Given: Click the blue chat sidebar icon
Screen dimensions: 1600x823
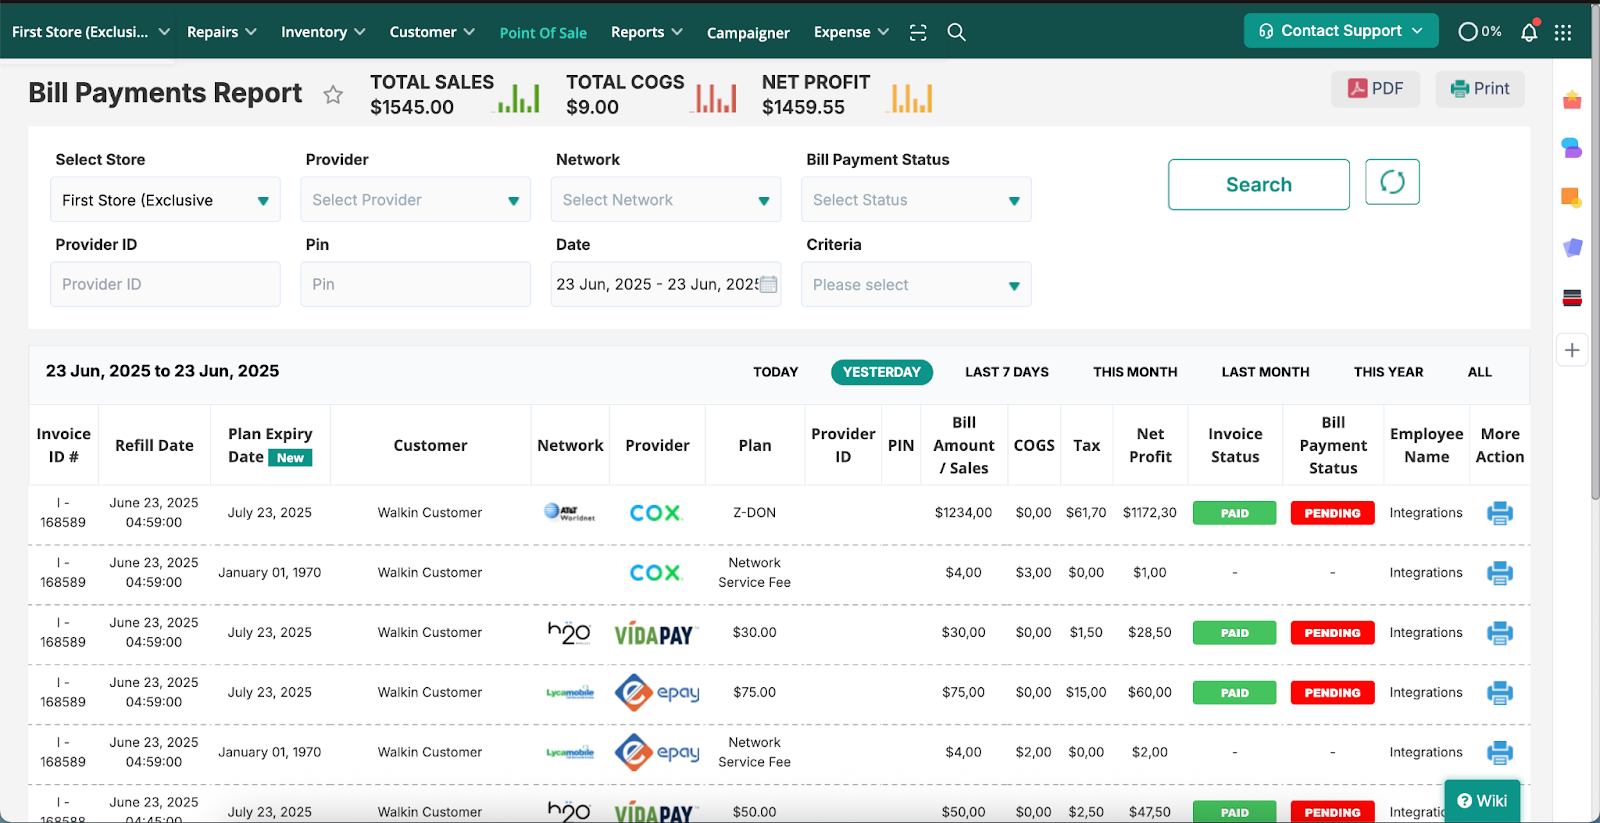Looking at the screenshot, I should (1572, 148).
